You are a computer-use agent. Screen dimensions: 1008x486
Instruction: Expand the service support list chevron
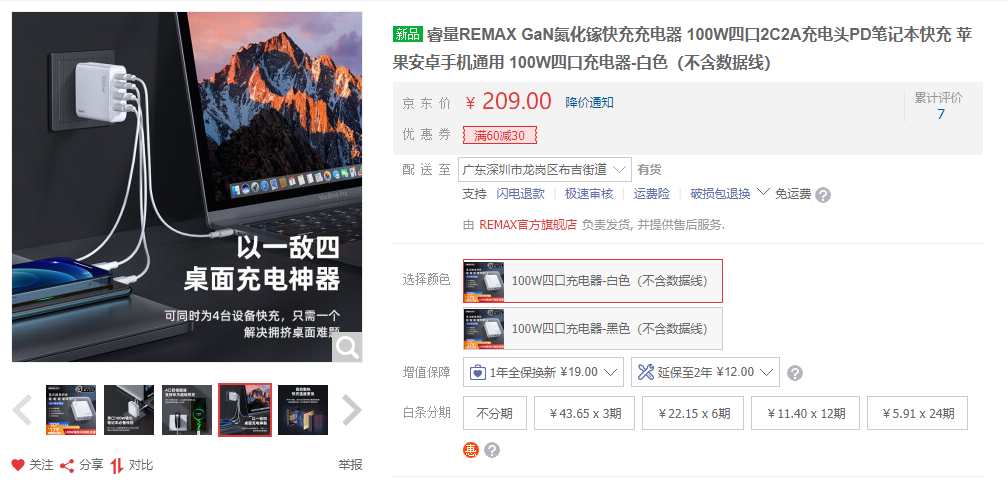(763, 192)
